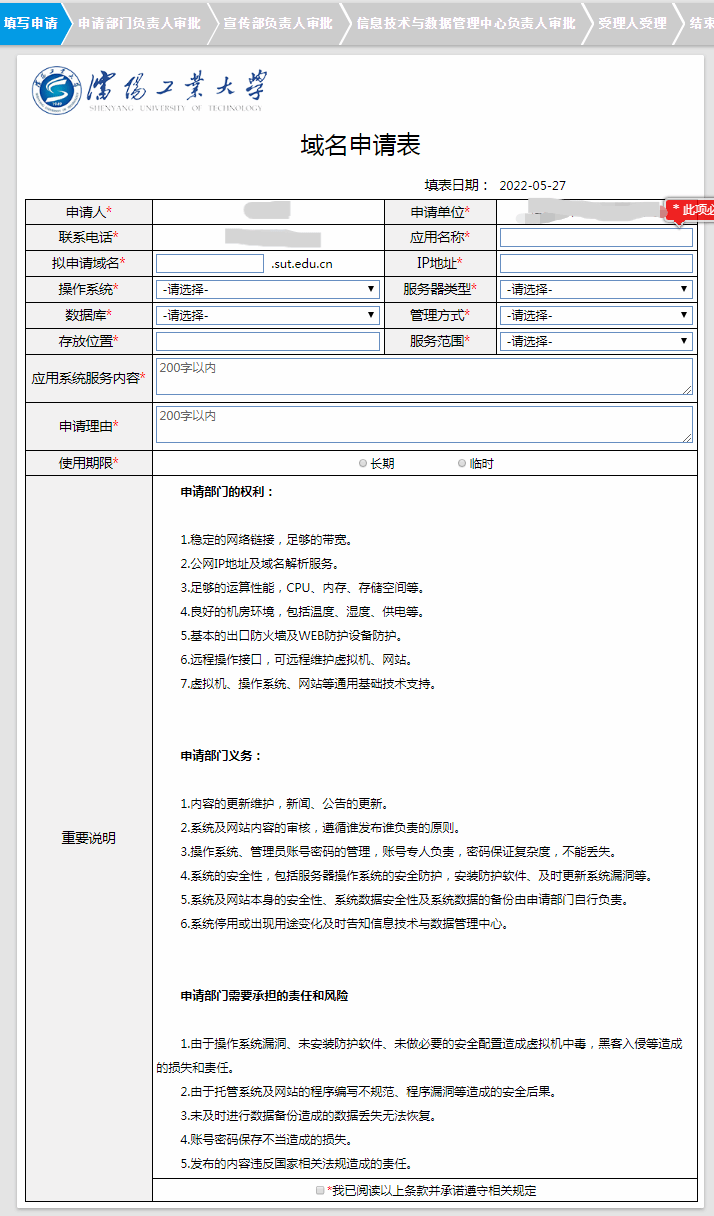Image resolution: width=714 pixels, height=1216 pixels.
Task: Select the 长期 usage period radio button
Action: (363, 464)
